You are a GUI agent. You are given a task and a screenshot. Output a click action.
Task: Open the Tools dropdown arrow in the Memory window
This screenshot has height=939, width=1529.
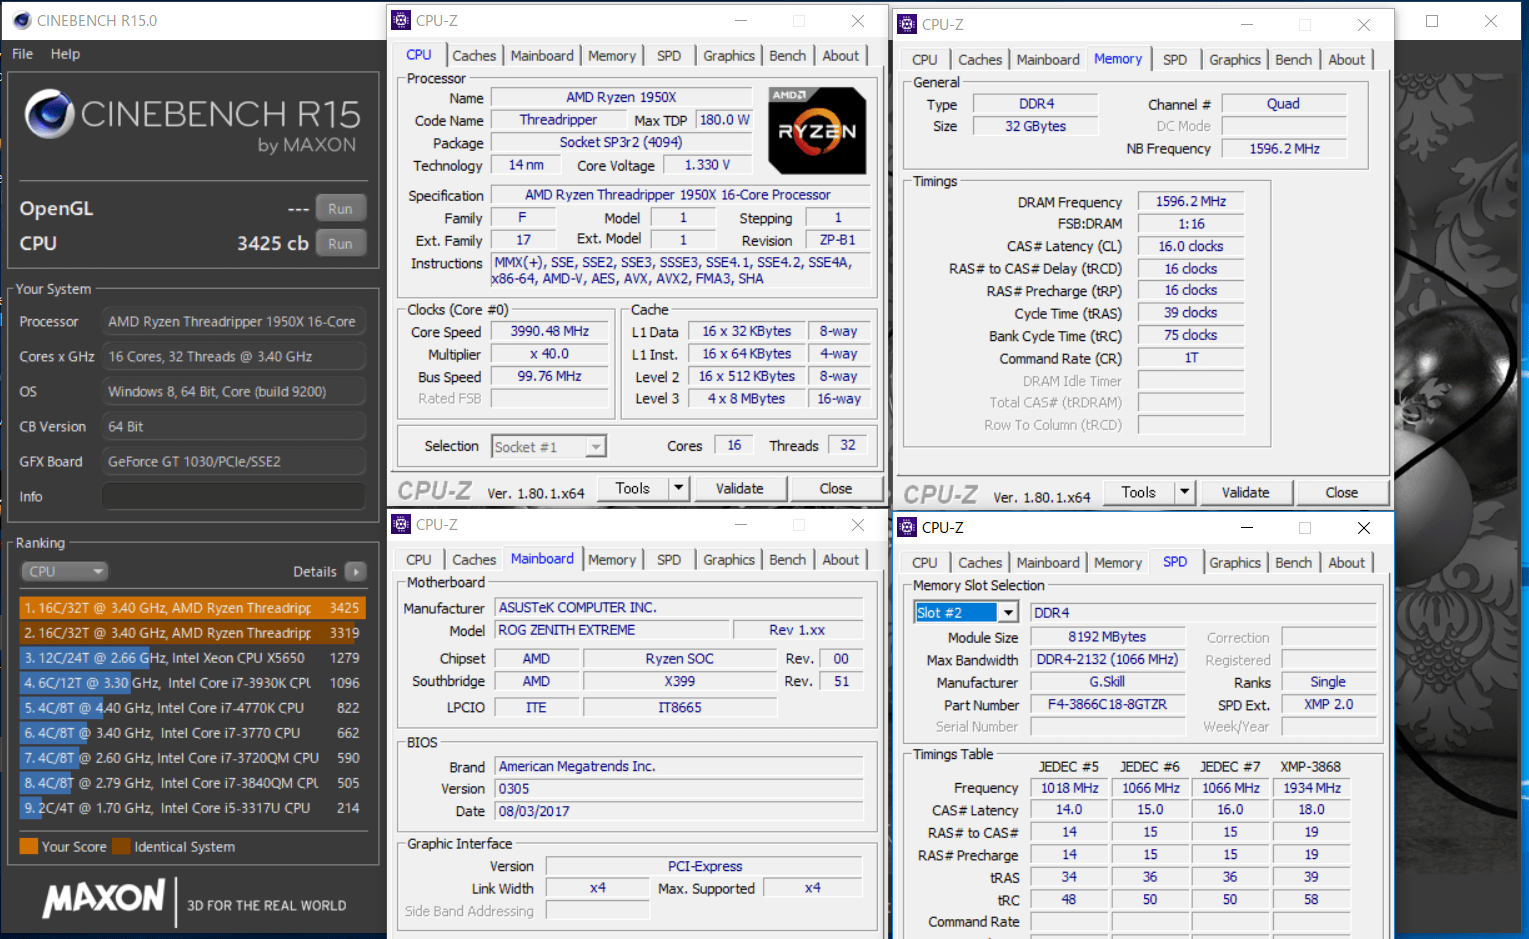(1185, 492)
